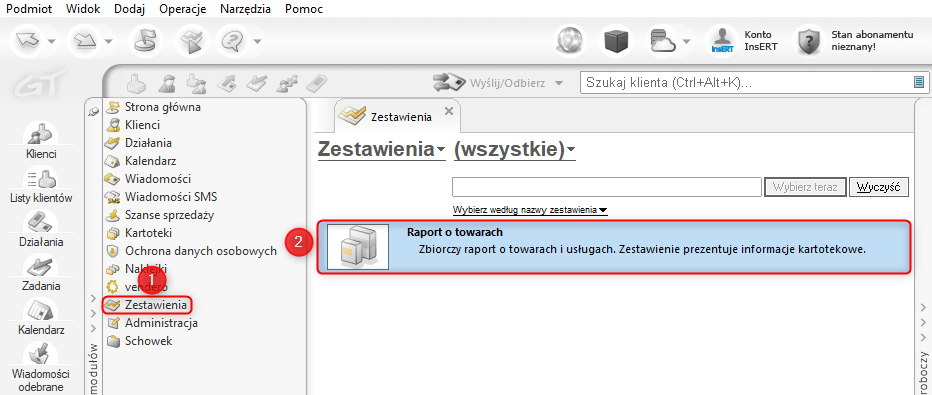Check the Stan abonamentu shield icon
This screenshot has width=932, height=395.
(809, 42)
